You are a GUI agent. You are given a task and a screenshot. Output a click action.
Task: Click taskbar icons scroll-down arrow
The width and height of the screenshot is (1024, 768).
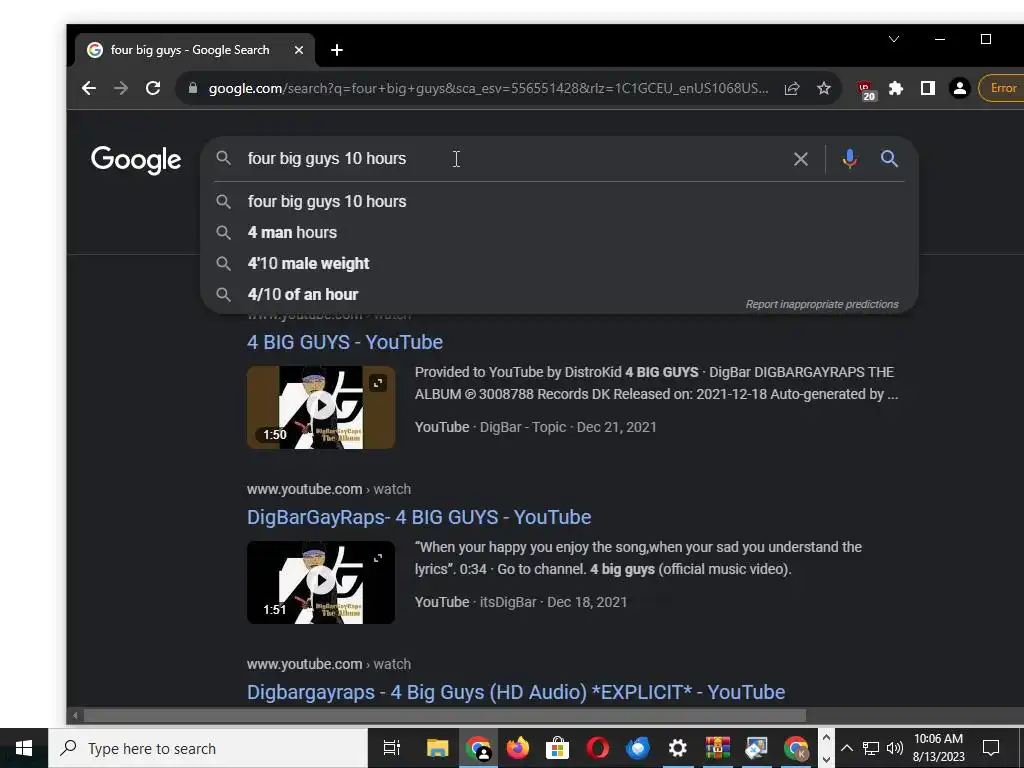[826, 759]
